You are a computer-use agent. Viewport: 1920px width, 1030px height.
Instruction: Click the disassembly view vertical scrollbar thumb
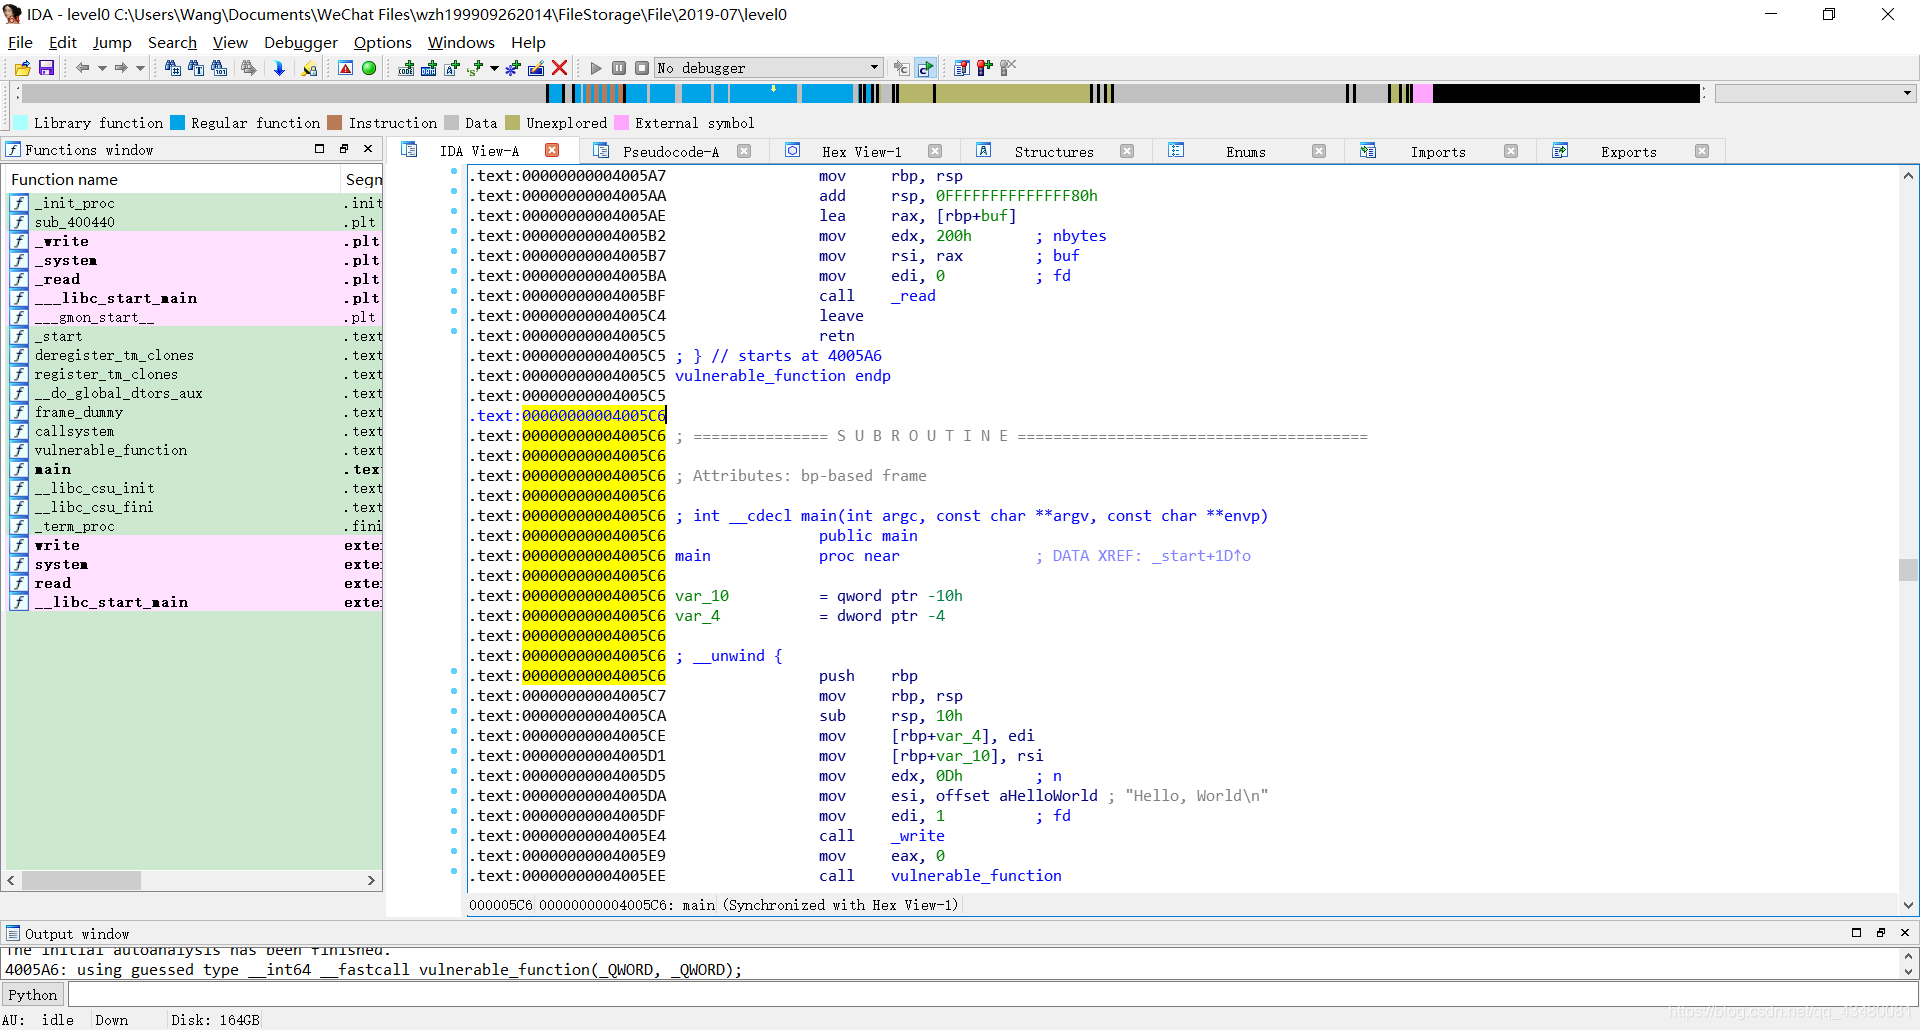(x=1908, y=569)
